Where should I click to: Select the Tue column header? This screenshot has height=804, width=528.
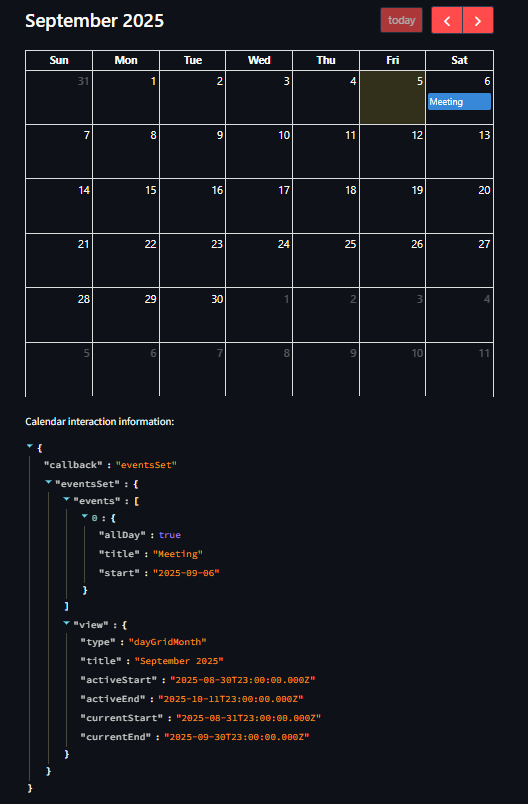tap(193, 61)
